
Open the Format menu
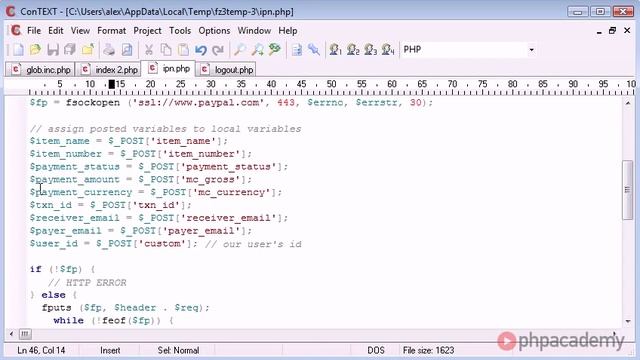[x=111, y=31]
